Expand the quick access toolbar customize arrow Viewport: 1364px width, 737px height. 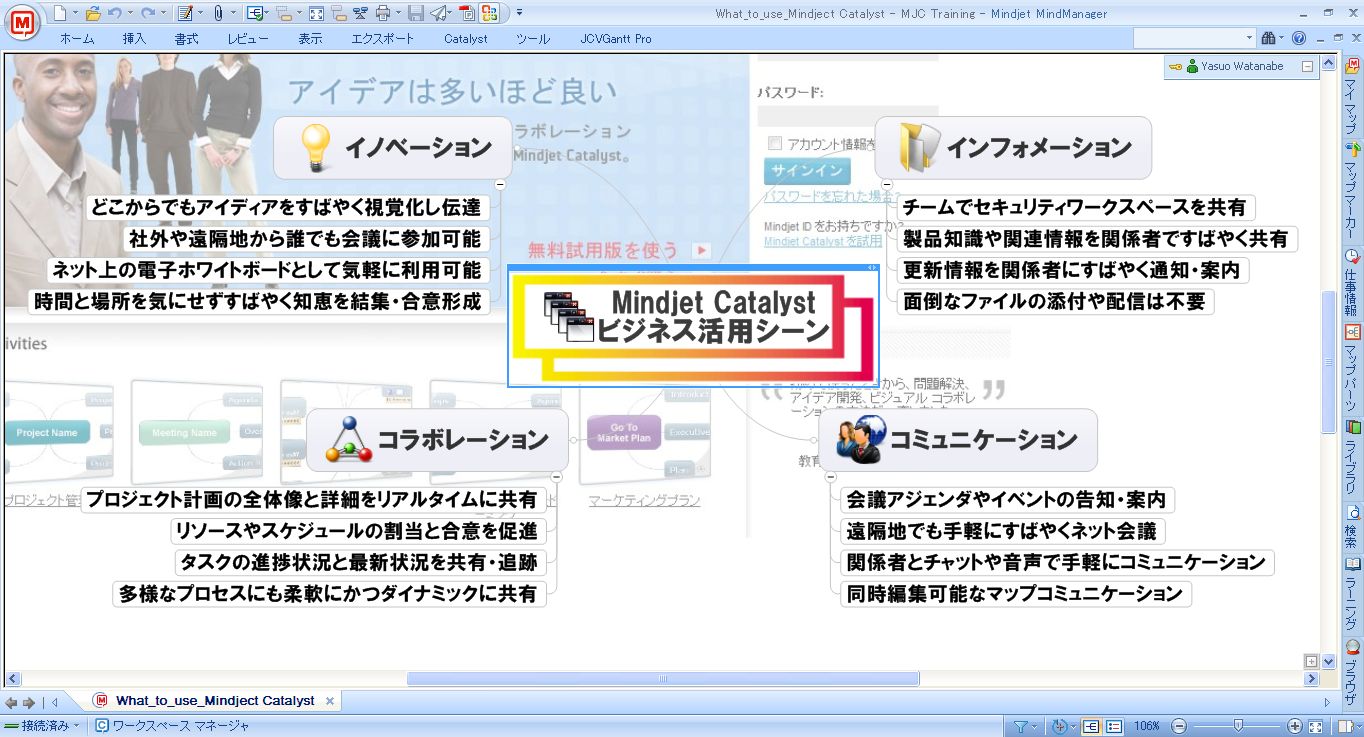(519, 13)
